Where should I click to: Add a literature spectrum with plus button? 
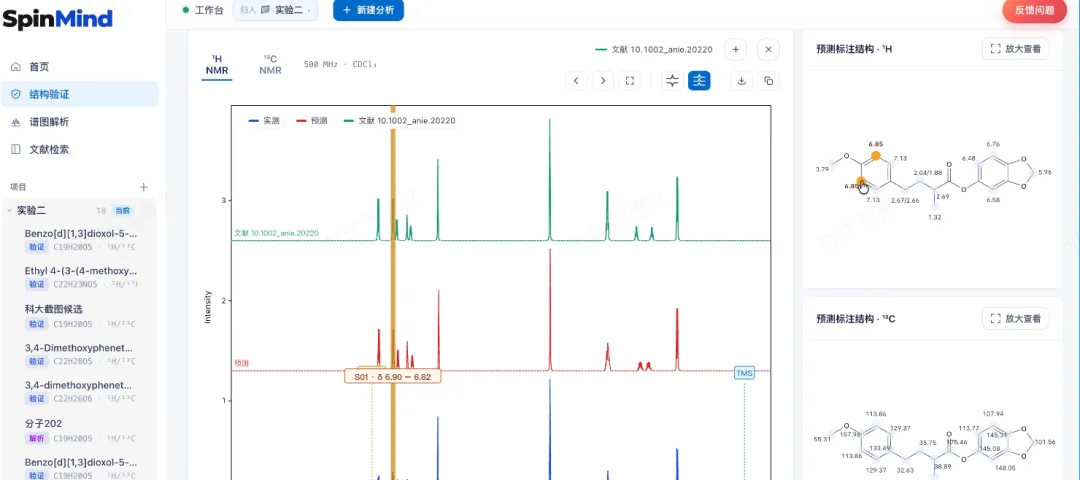coord(736,50)
